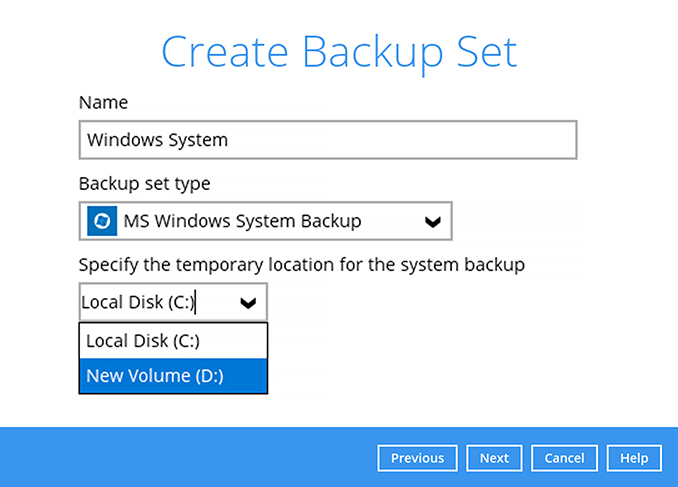
Task: Open the temporary location dropdown arrow
Action: click(x=249, y=302)
